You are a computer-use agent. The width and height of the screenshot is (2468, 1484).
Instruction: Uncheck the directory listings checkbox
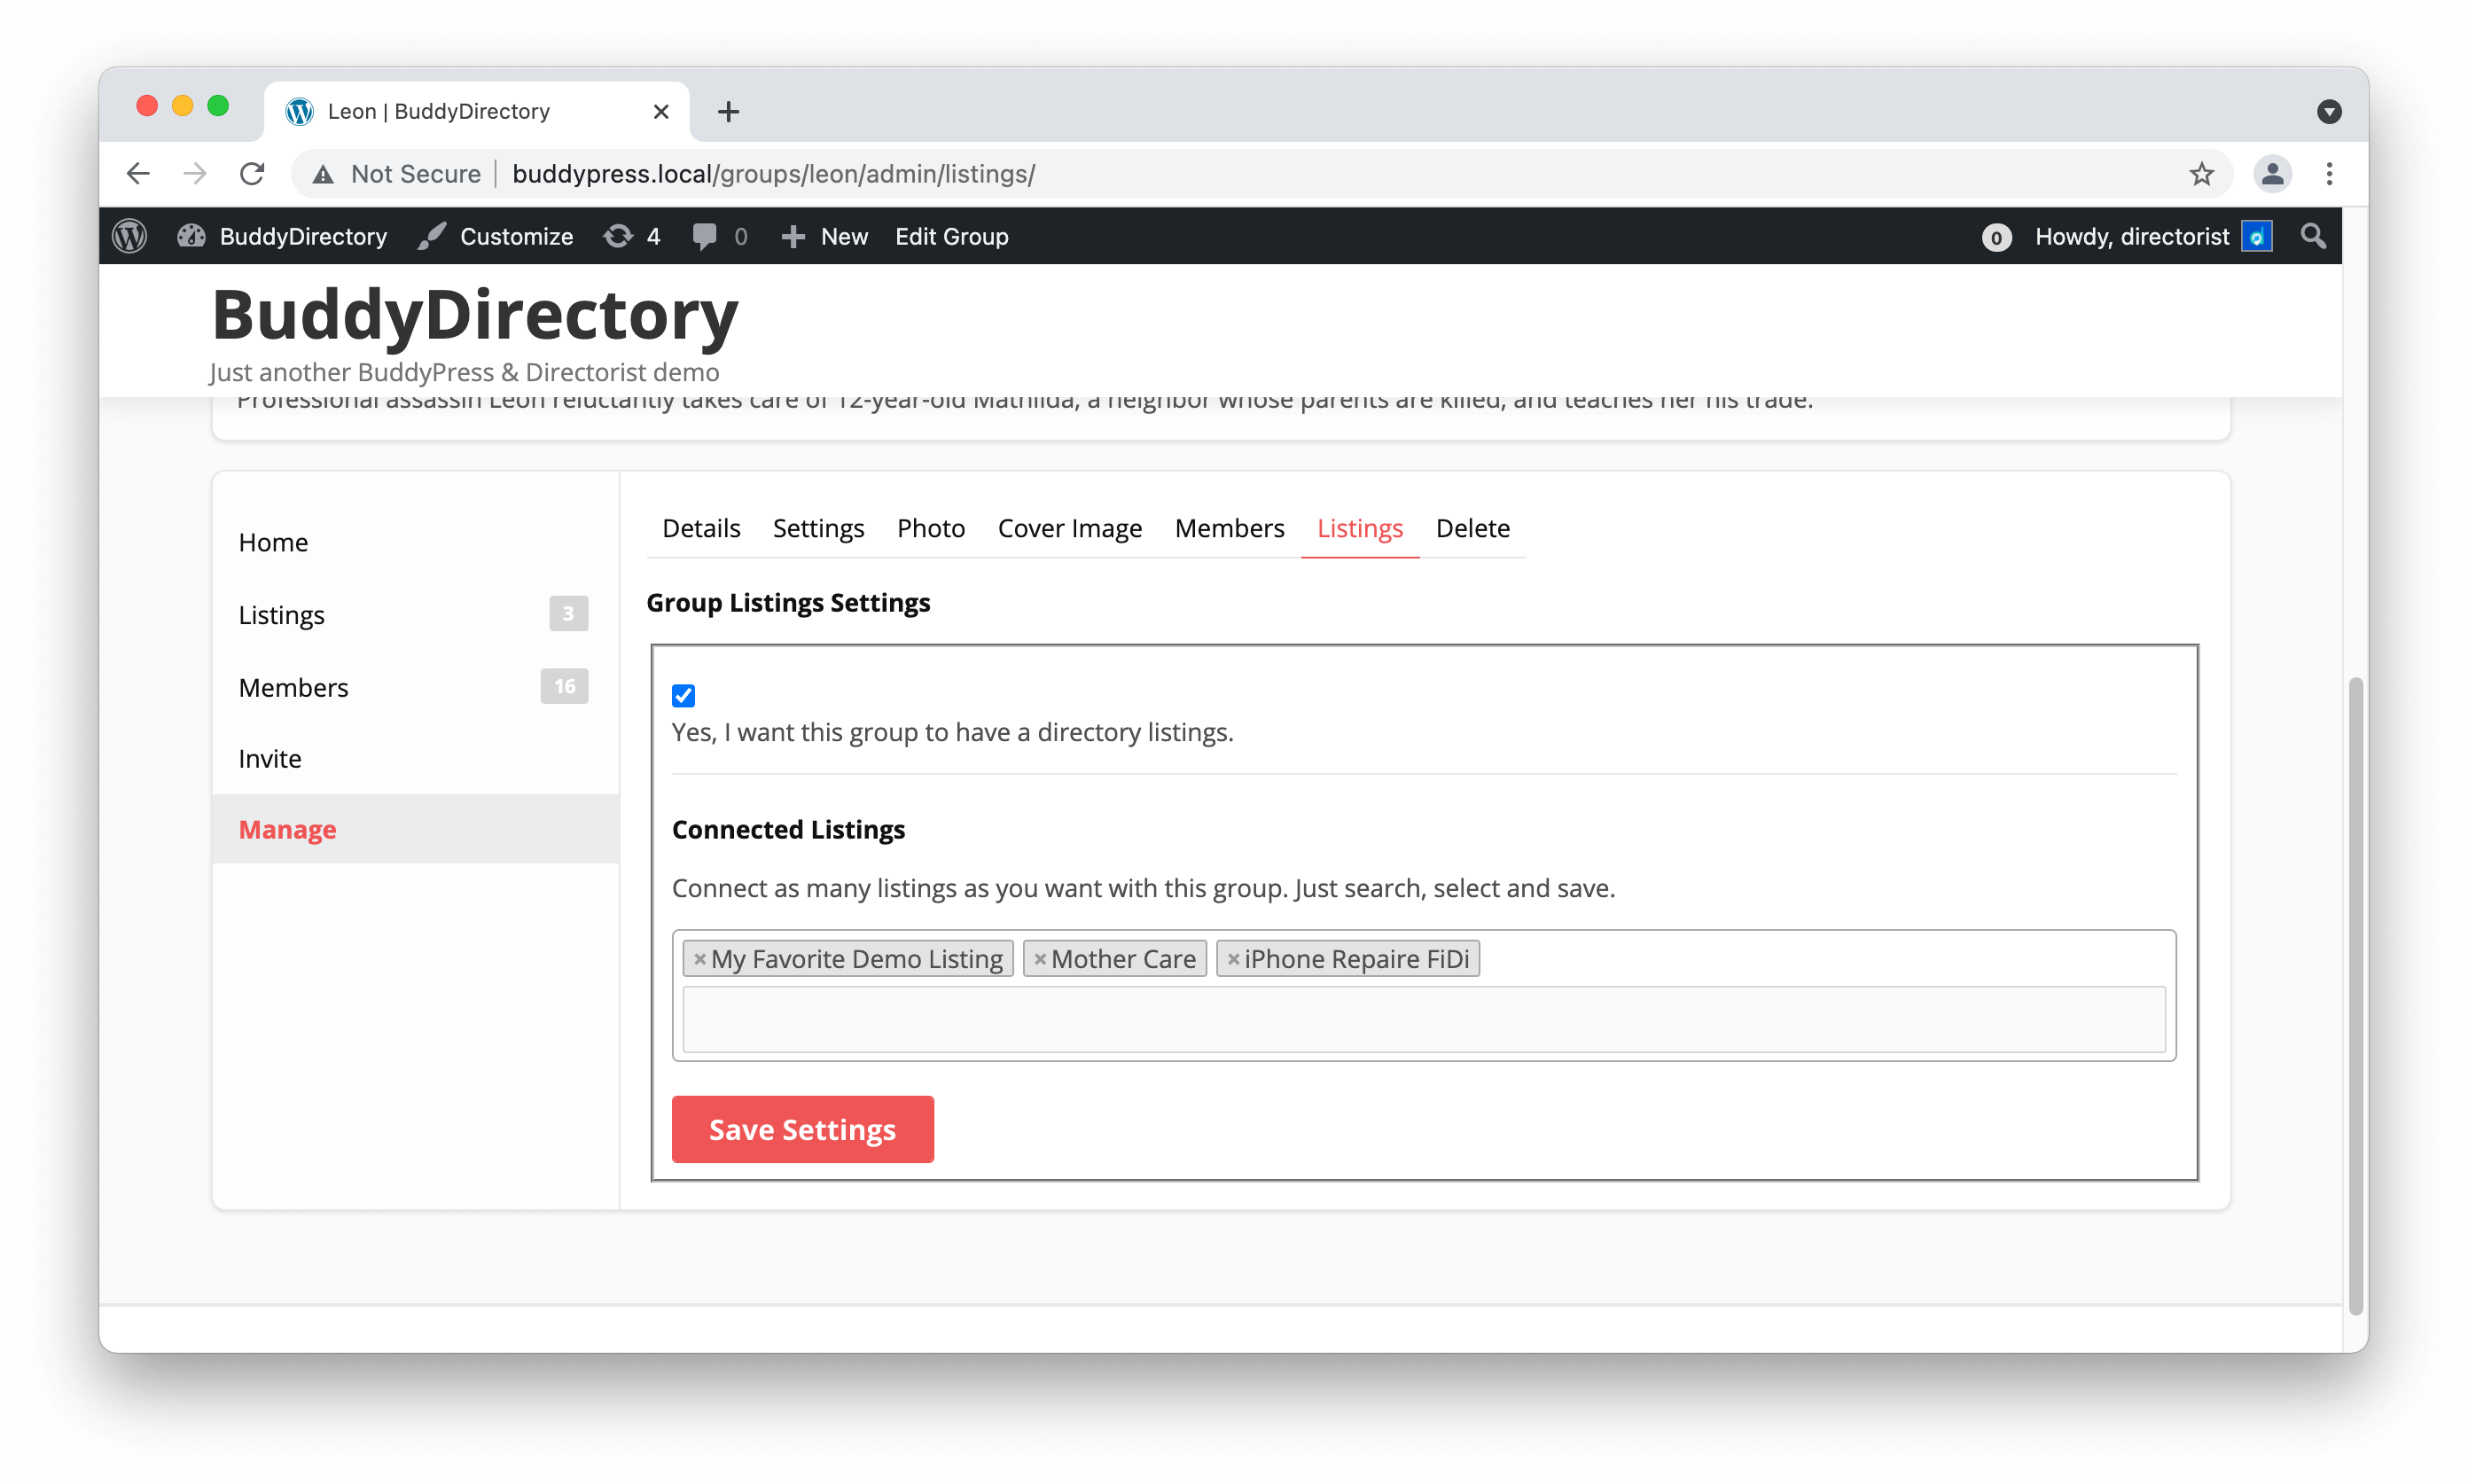683,695
